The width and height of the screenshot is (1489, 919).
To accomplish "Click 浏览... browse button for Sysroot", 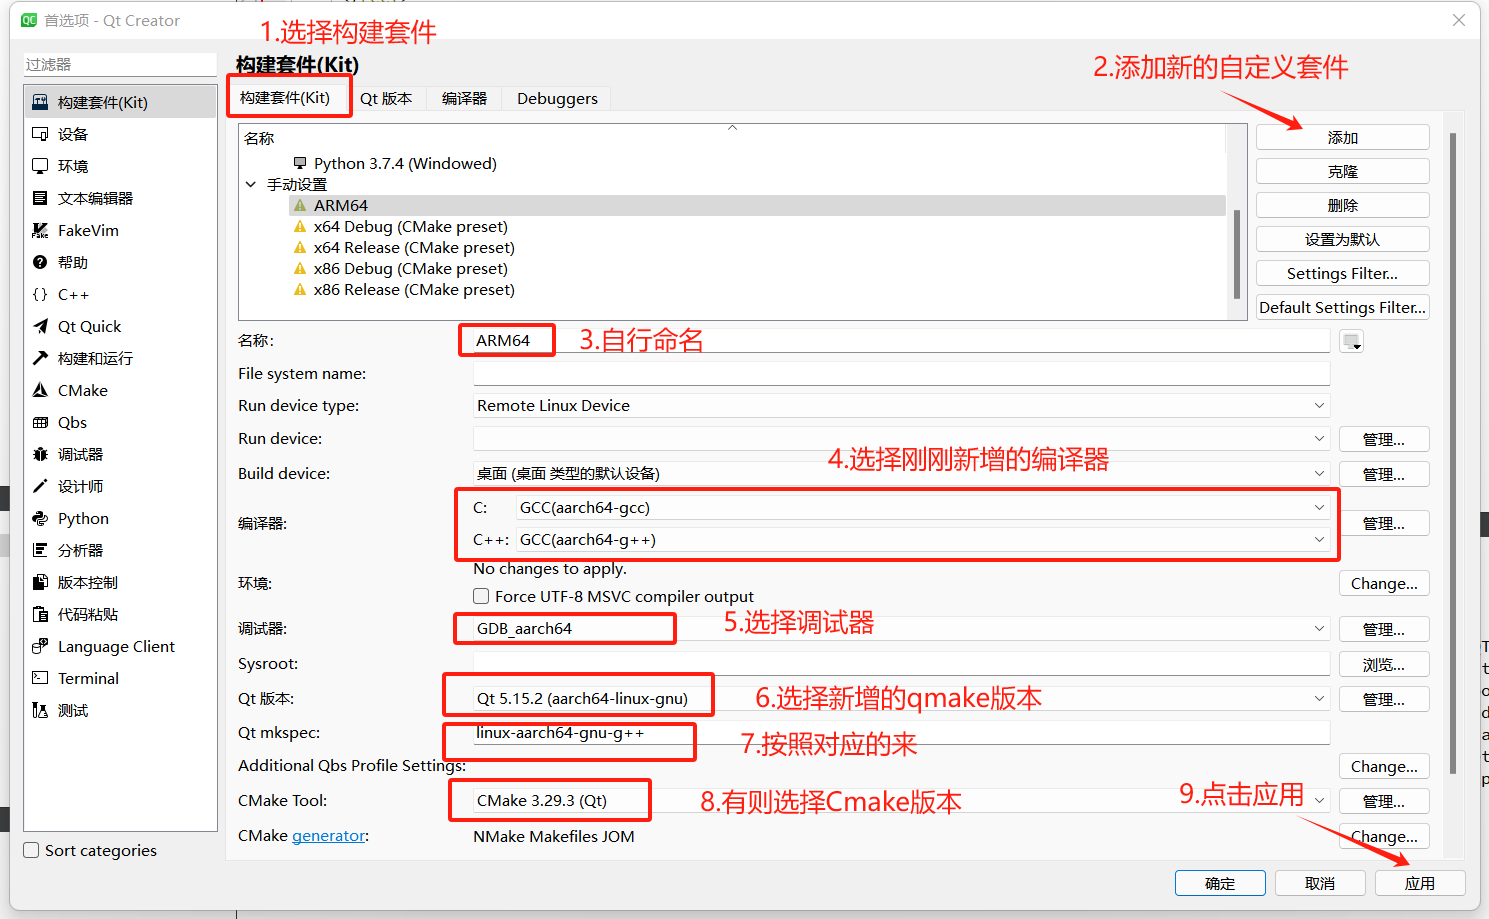I will [1384, 665].
